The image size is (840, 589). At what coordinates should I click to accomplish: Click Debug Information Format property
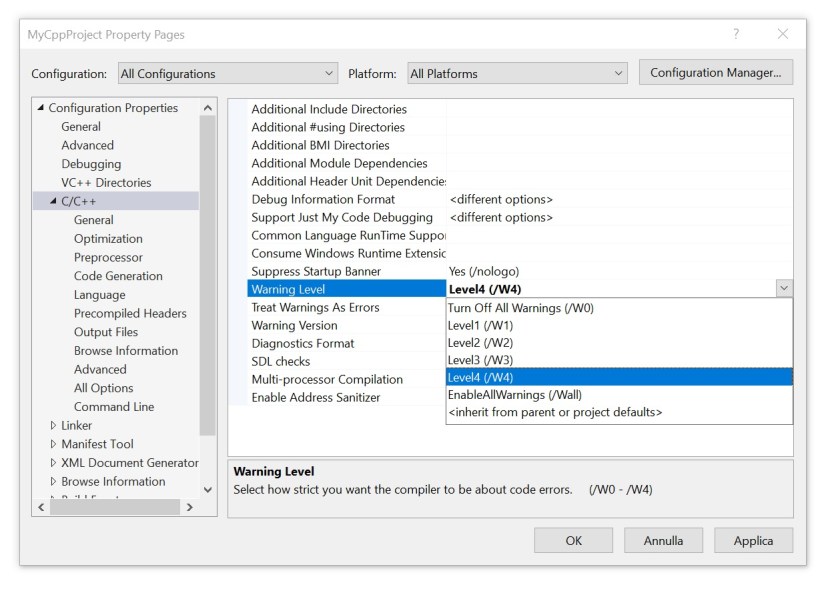pyautogui.click(x=323, y=199)
